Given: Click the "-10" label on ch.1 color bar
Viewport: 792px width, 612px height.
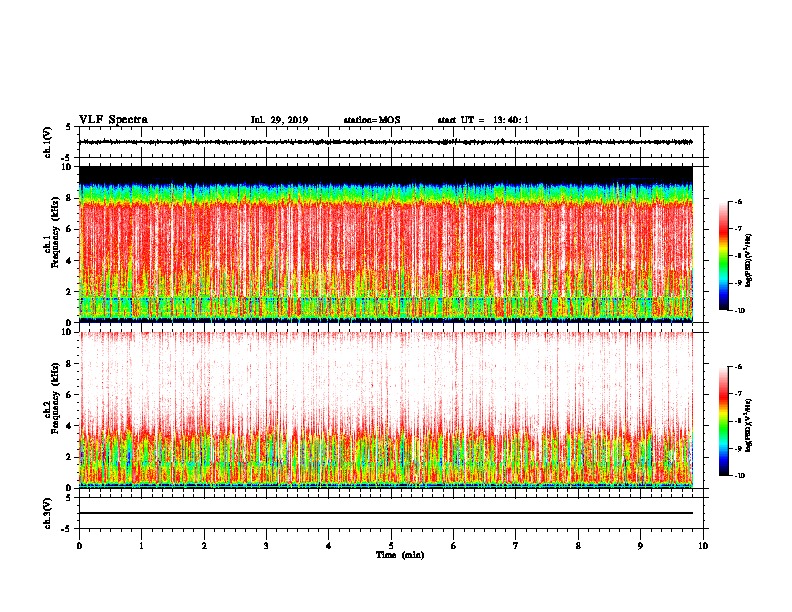Looking at the screenshot, I should (740, 311).
